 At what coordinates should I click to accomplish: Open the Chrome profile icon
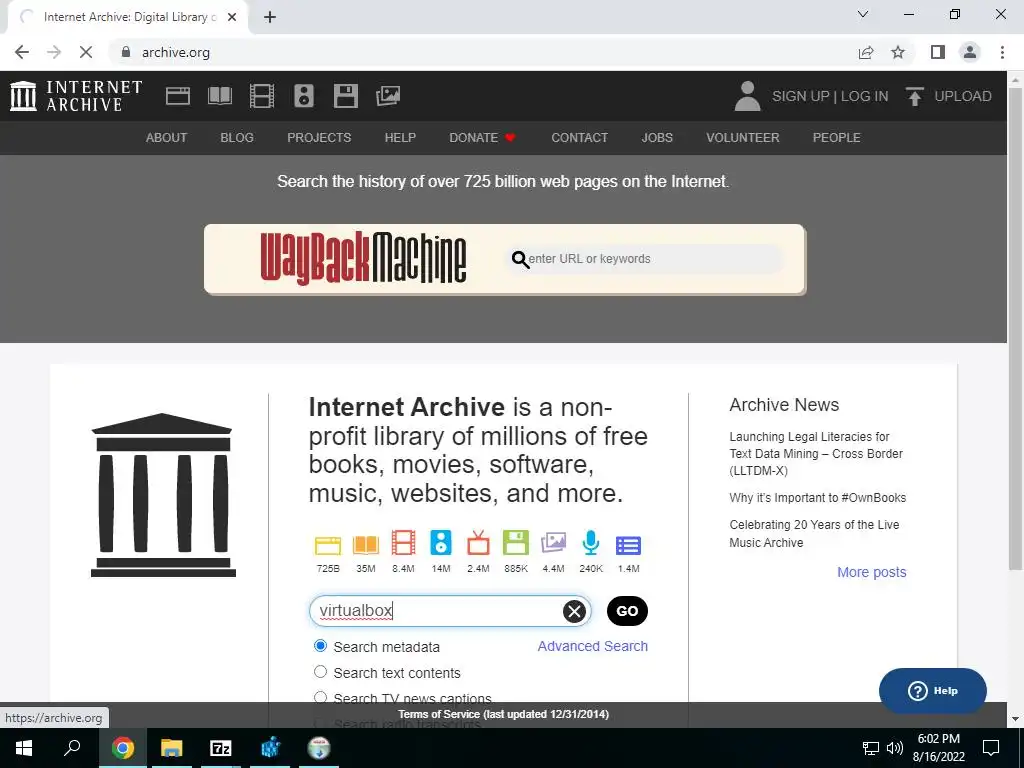click(970, 52)
